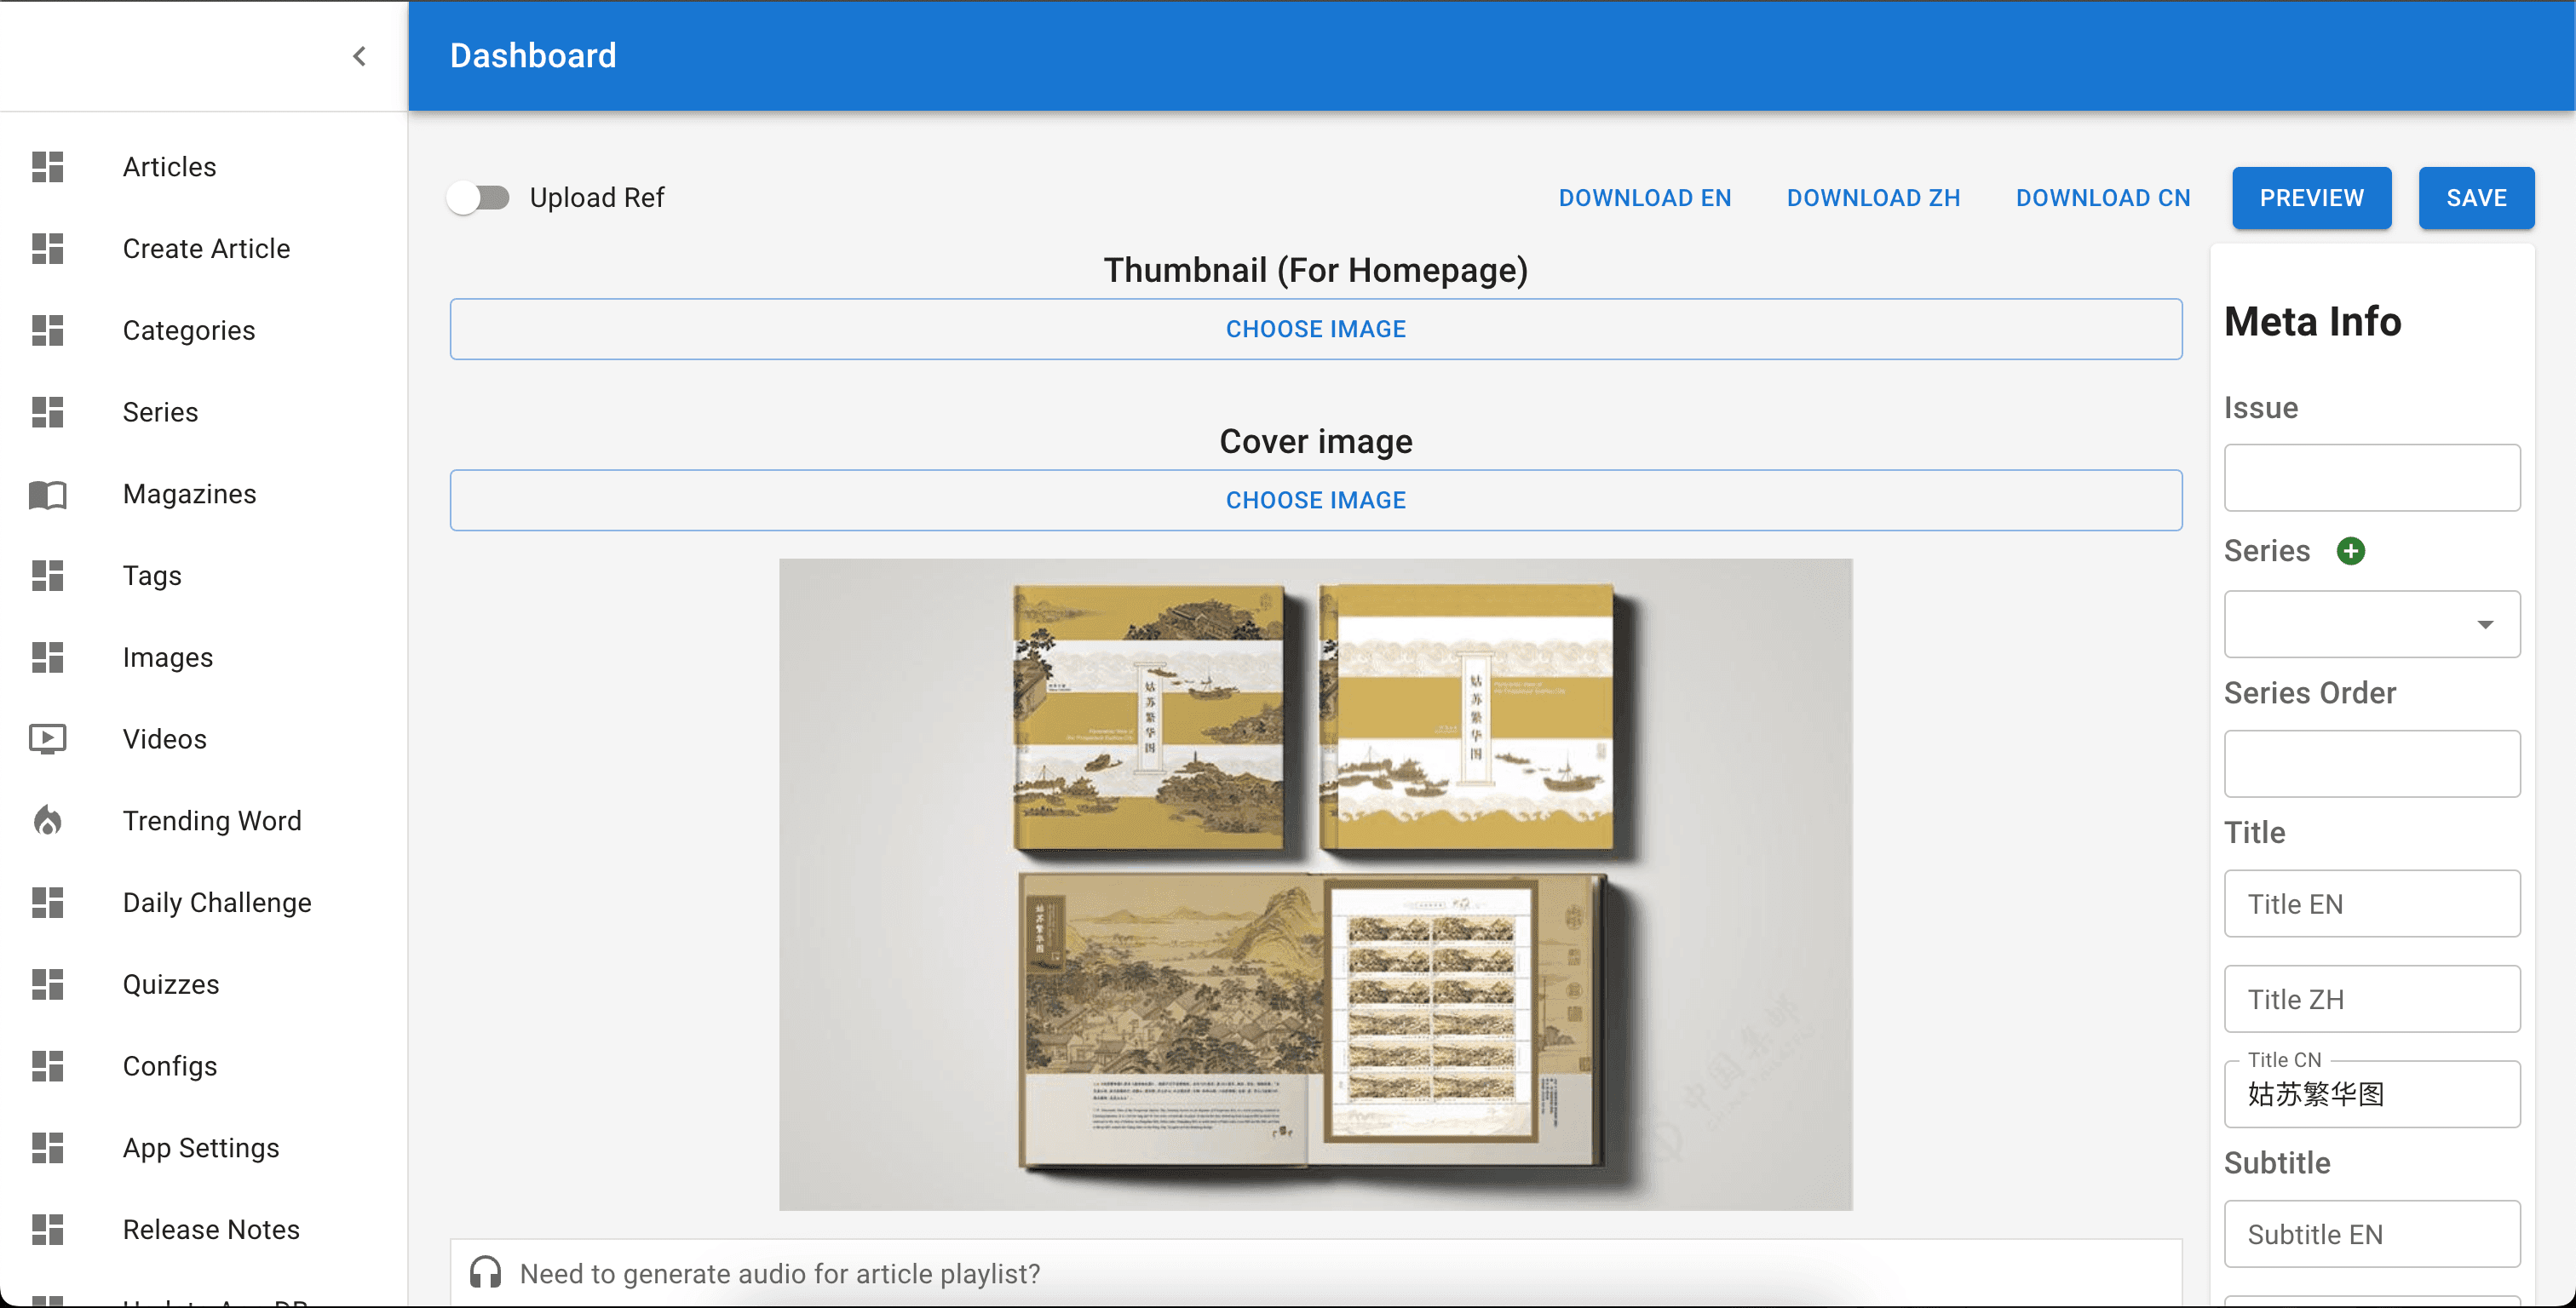Click the Tags sidebar icon
The height and width of the screenshot is (1308, 2576).
click(x=47, y=576)
